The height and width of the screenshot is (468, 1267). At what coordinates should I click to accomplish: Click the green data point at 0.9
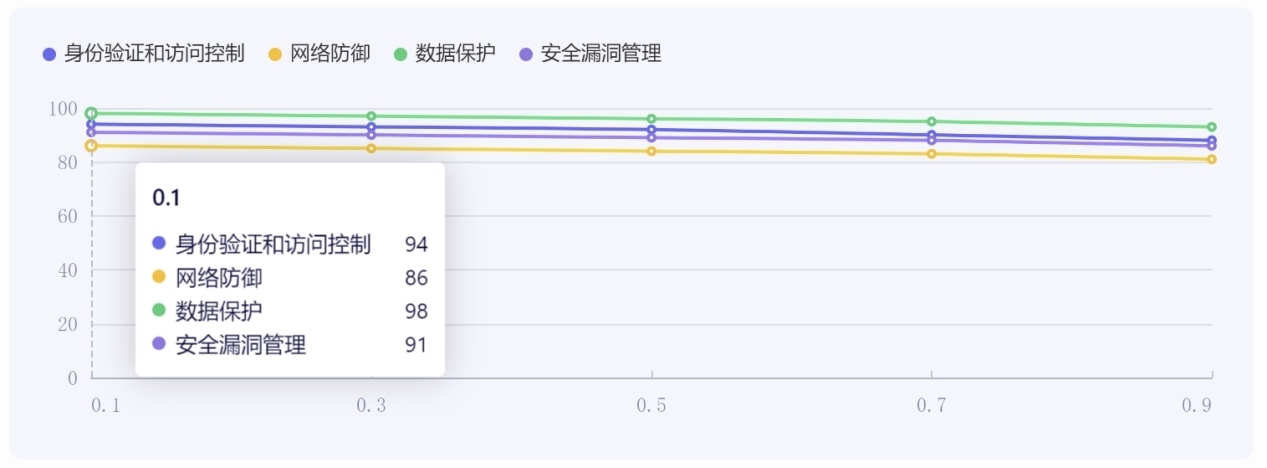tap(1211, 127)
